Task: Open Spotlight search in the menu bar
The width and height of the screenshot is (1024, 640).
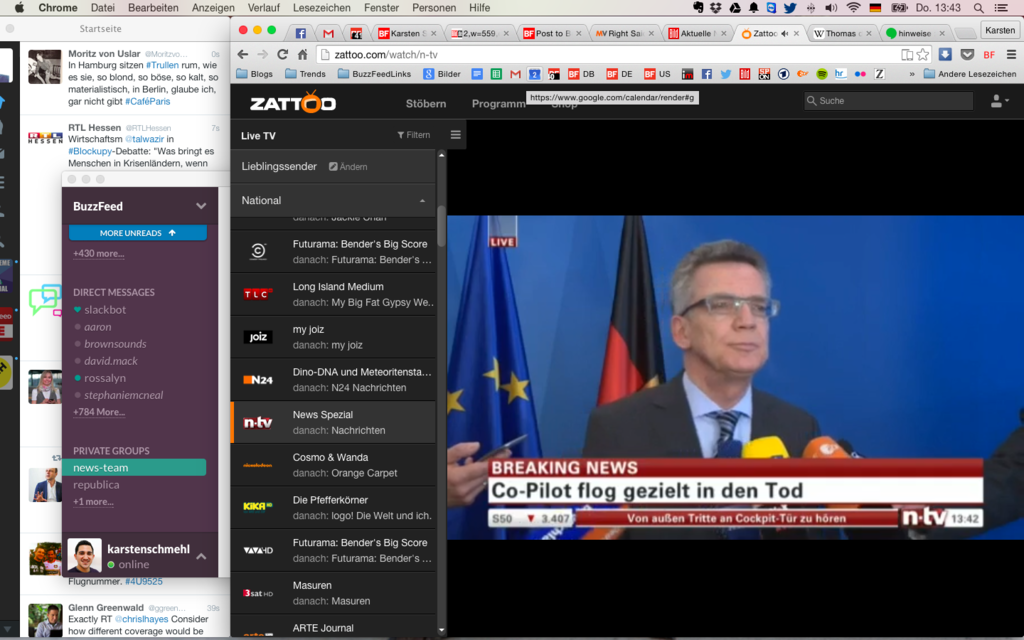Action: 978,8
